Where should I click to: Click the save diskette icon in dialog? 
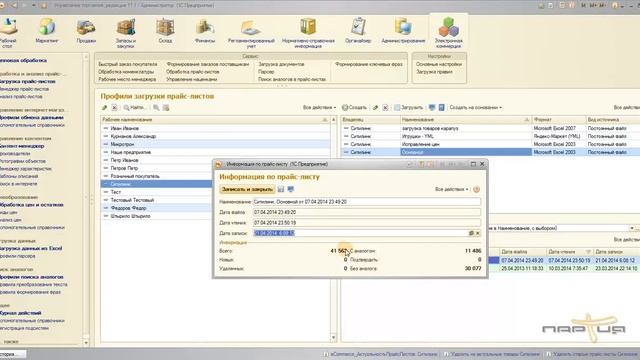(281, 189)
